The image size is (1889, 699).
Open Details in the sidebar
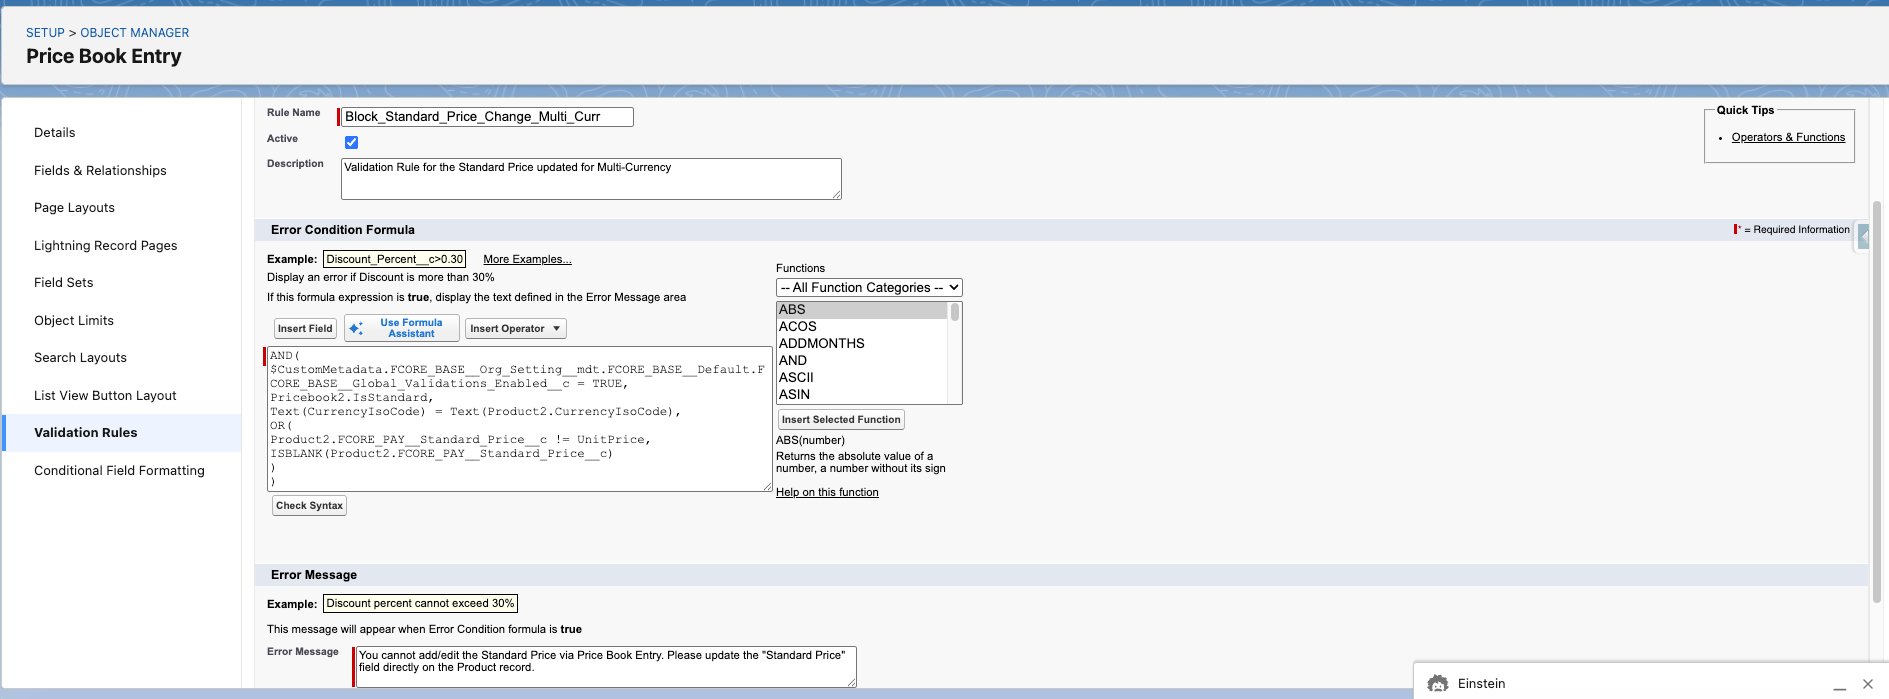[x=55, y=133]
